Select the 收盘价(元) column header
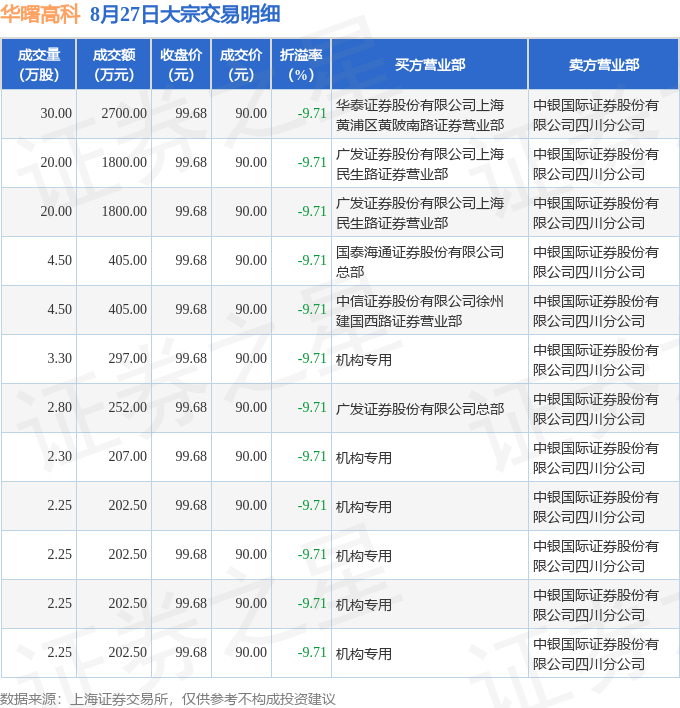 click(181, 65)
